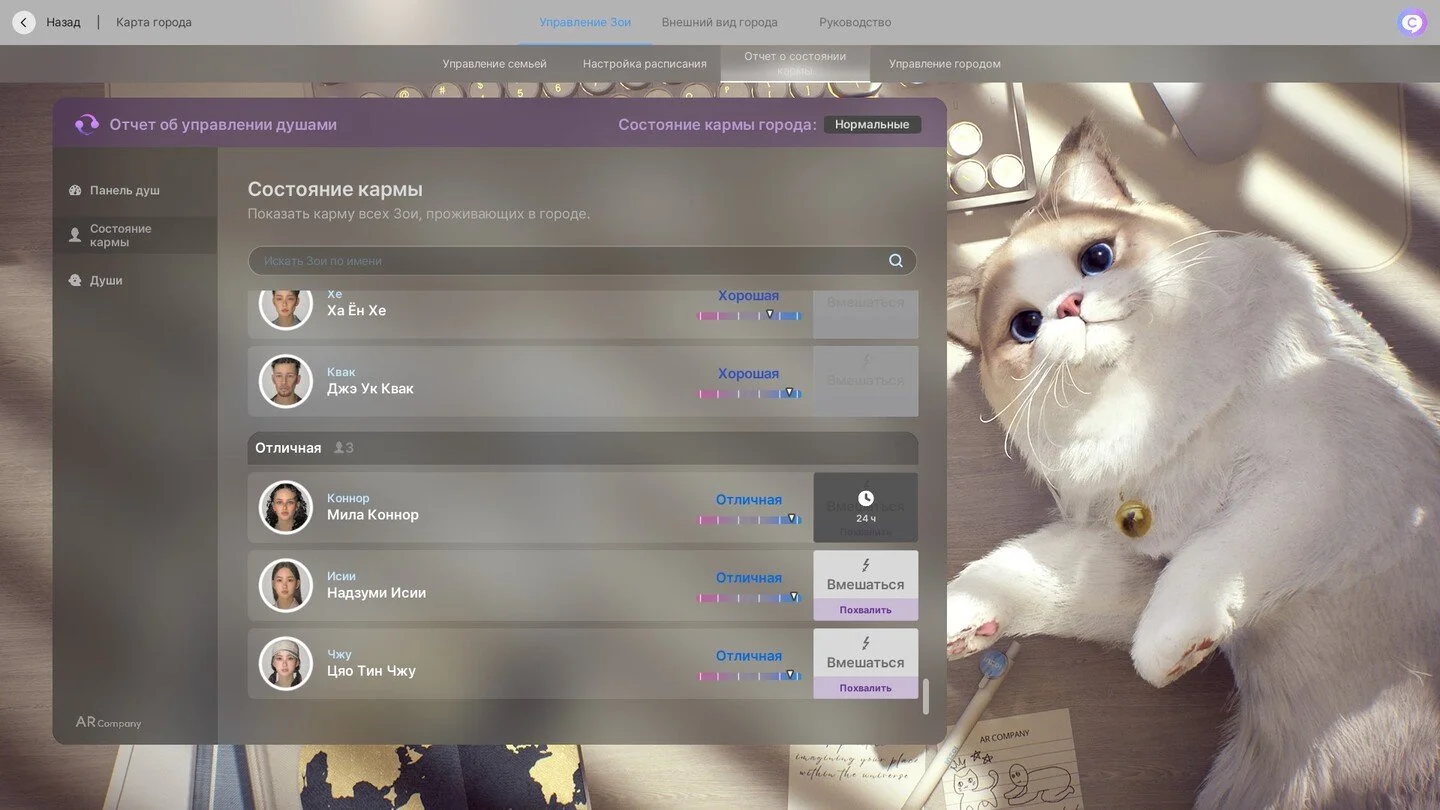
Task: Click the Состояние кармы sidebar person icon
Action: pyautogui.click(x=75, y=235)
